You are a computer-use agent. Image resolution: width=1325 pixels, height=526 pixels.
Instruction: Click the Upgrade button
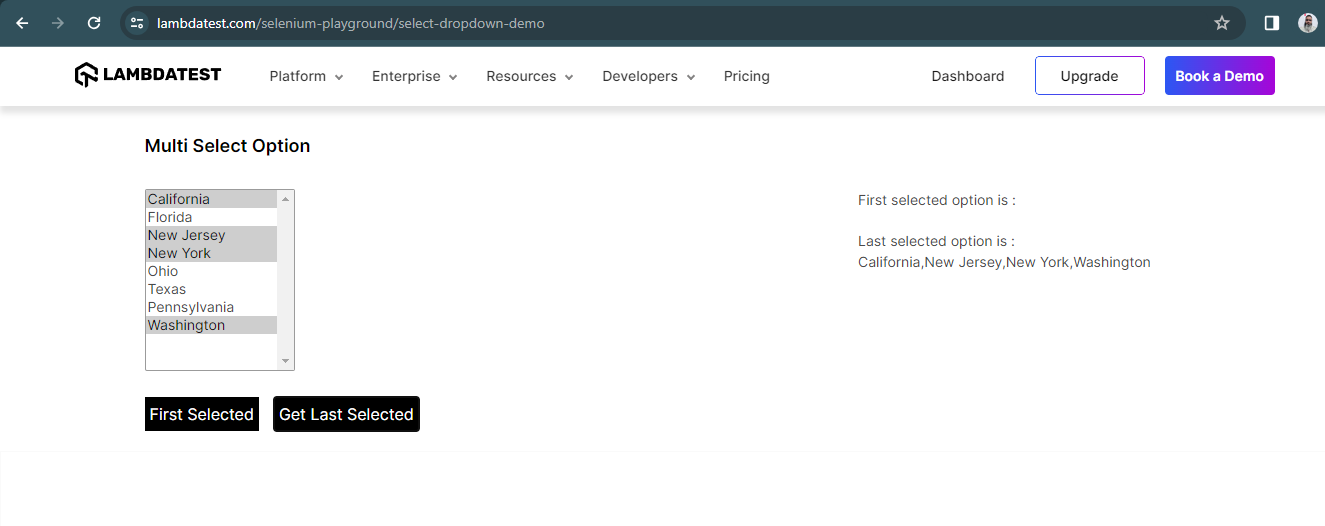(x=1089, y=76)
